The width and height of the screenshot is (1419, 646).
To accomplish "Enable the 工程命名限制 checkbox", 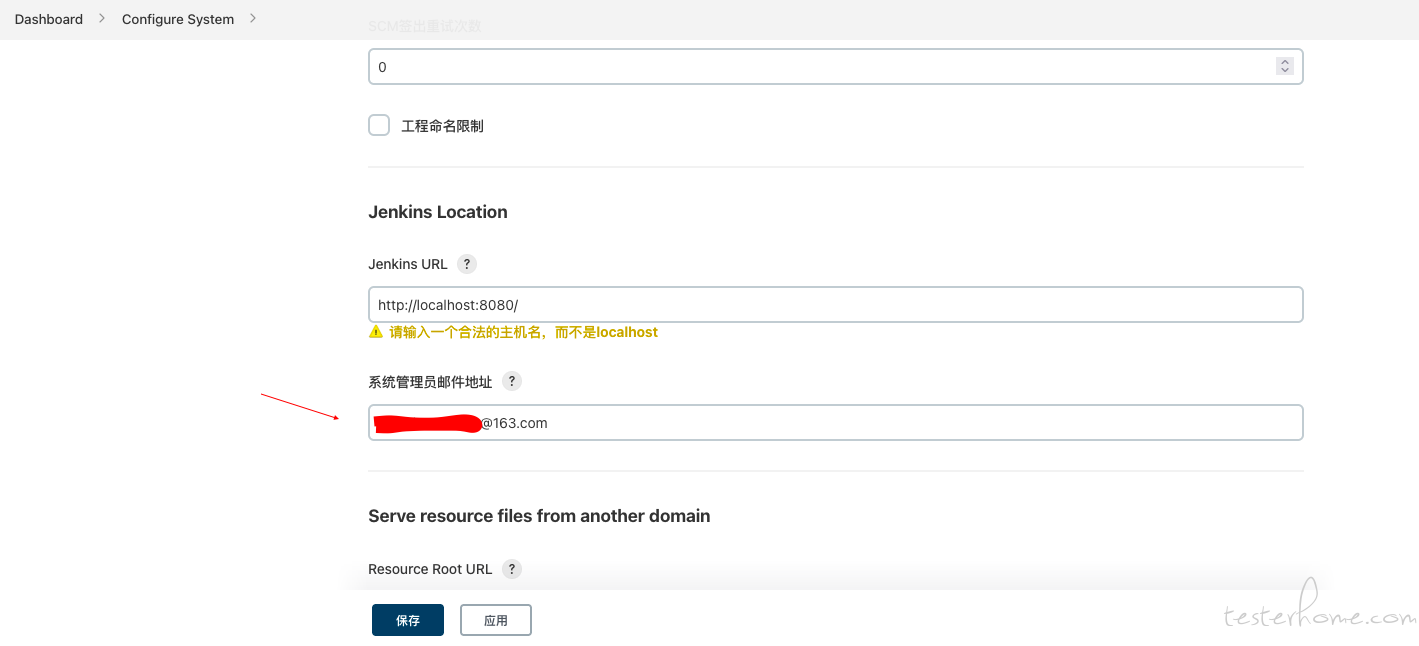I will point(379,125).
